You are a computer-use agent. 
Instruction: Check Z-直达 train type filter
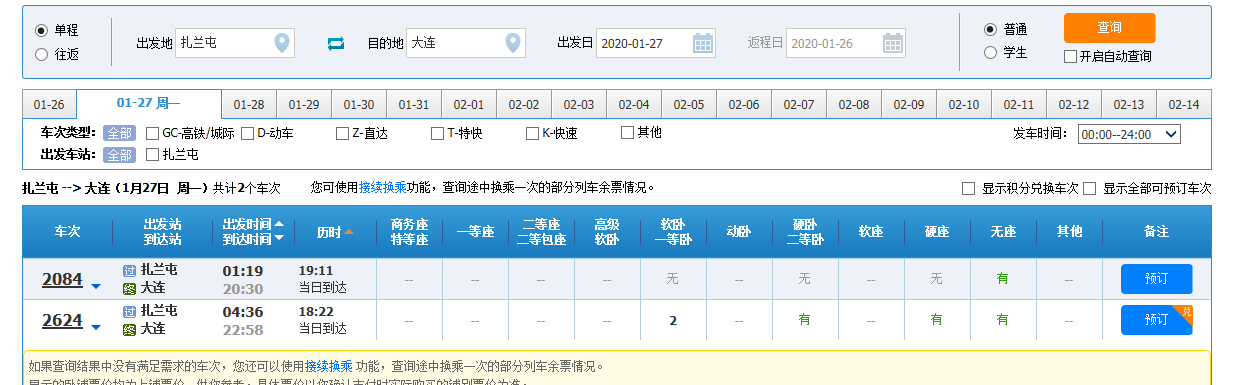pos(342,133)
